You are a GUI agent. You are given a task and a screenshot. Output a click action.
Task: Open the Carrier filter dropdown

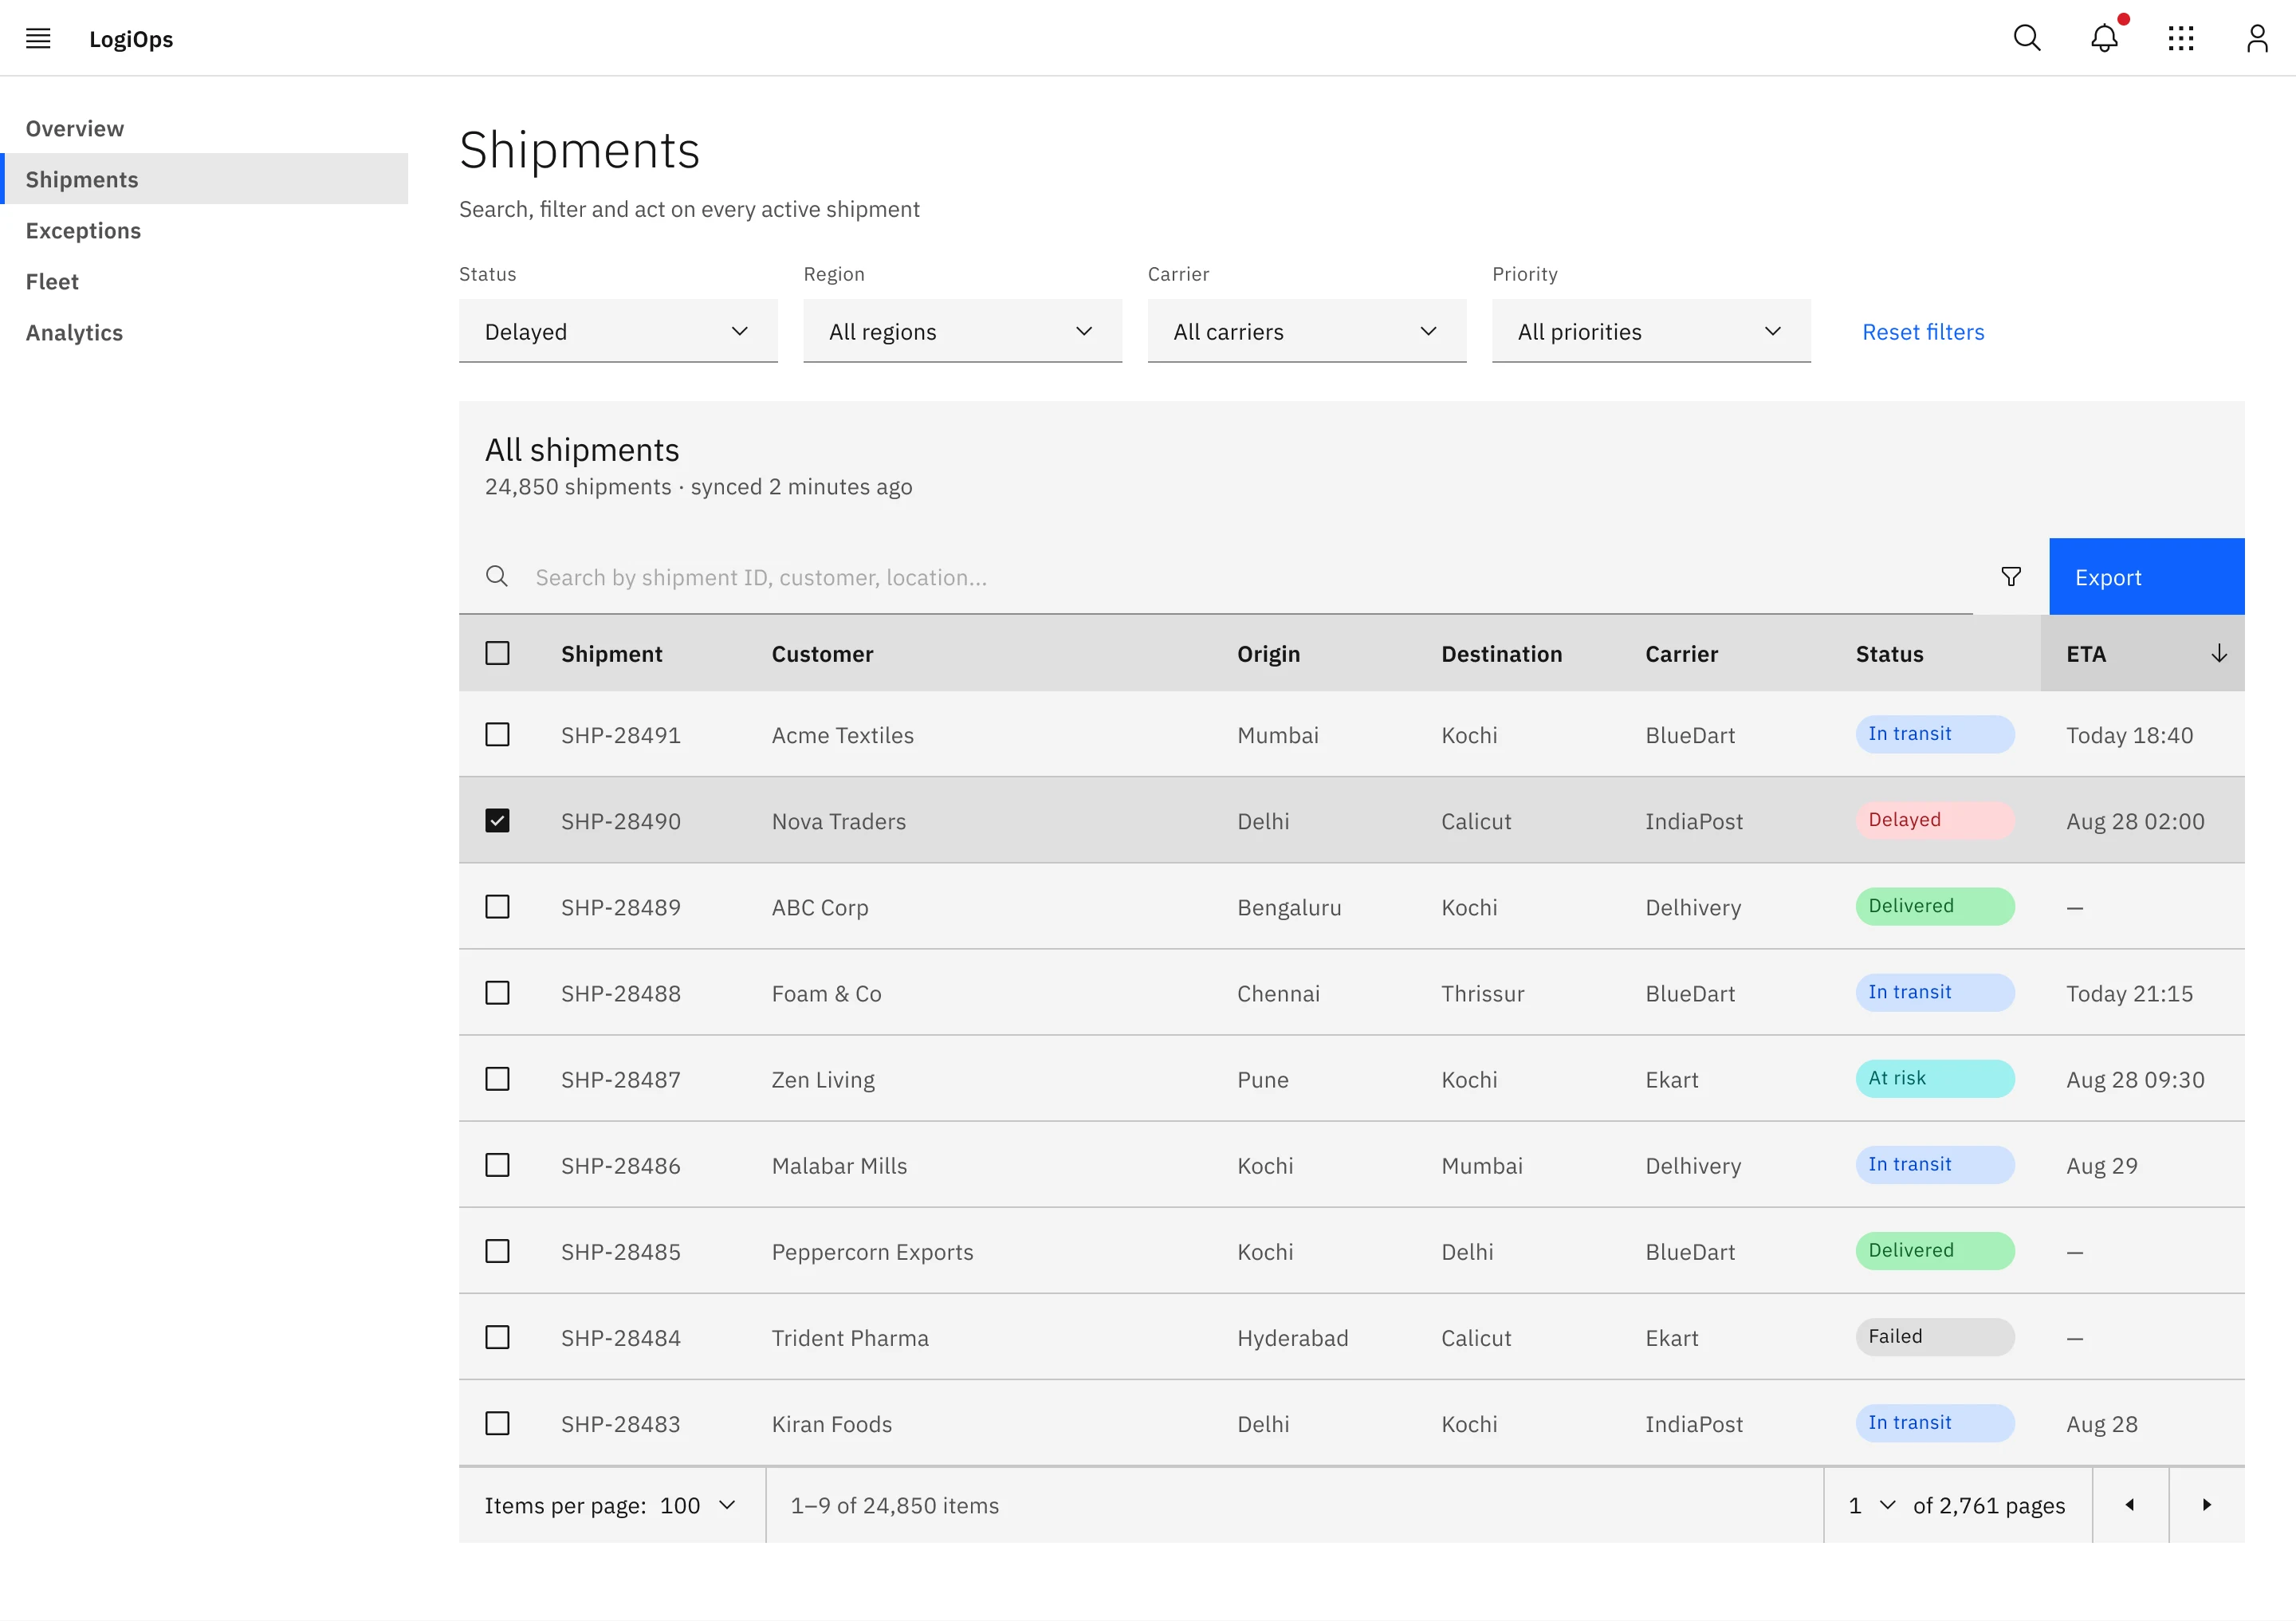tap(1306, 331)
